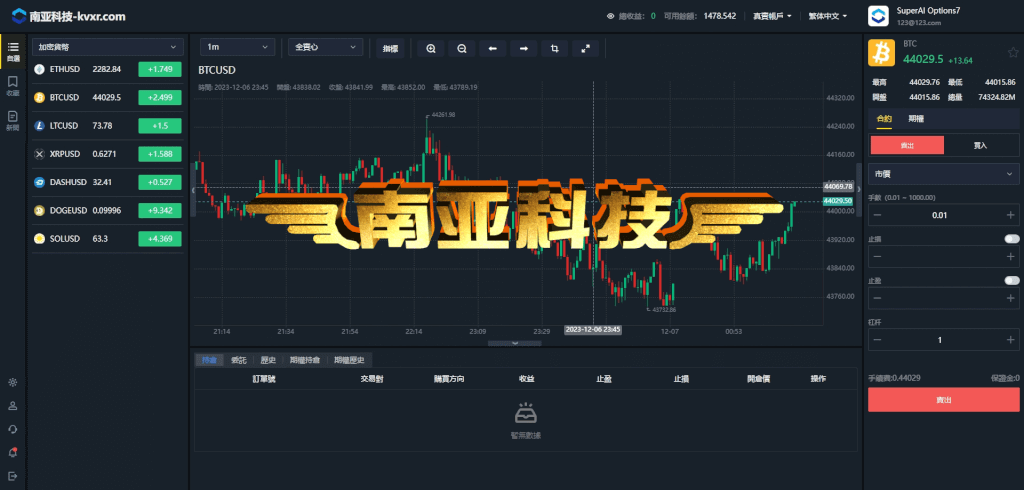The image size is (1024, 490).
Task: Click the SuperAI Options7 avatar
Action: [878, 16]
